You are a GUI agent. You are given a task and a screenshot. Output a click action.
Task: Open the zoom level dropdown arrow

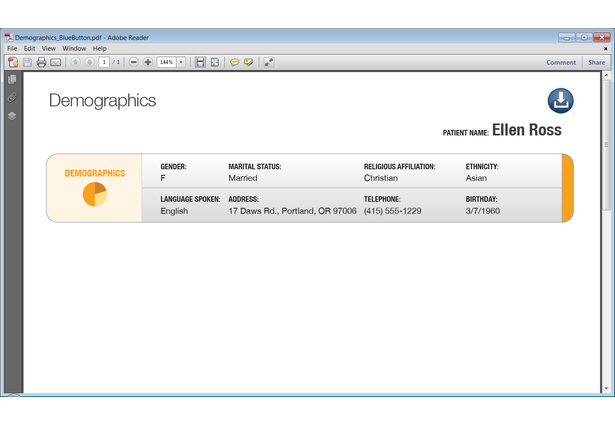tap(181, 62)
